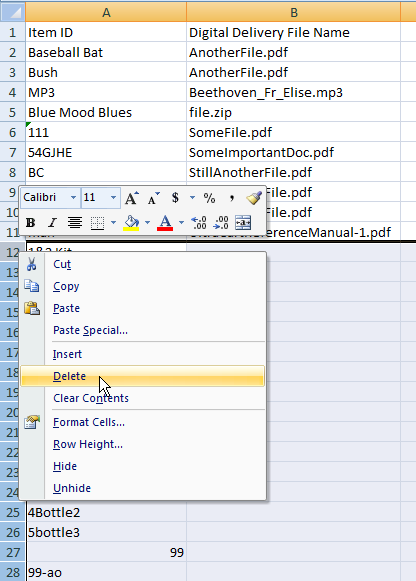Decrease decimal places in mini toolbar

pyautogui.click(x=221, y=223)
